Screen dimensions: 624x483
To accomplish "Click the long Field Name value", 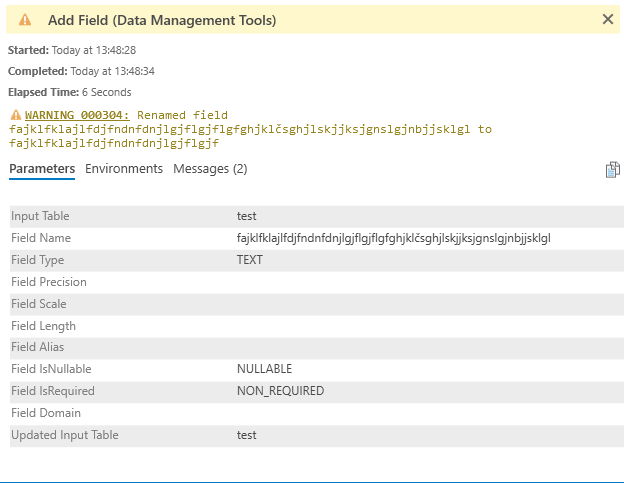I will pos(393,238).
